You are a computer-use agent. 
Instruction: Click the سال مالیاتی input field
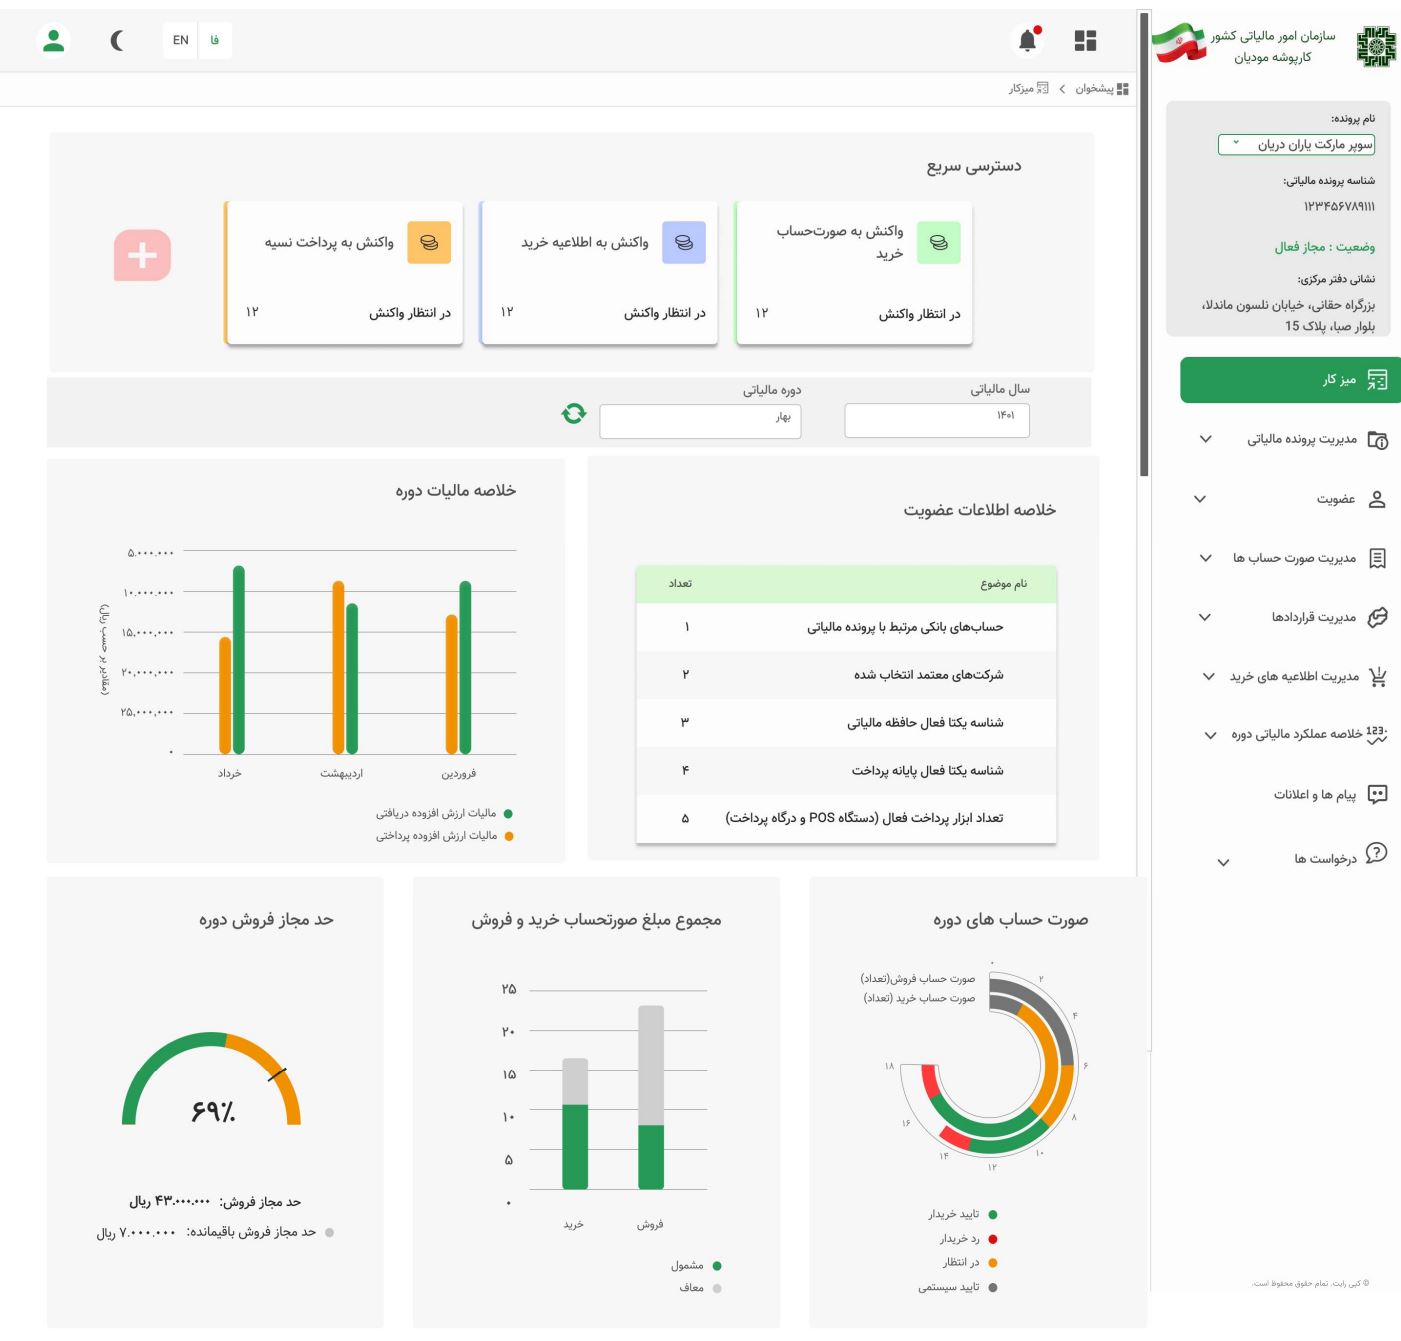tap(936, 420)
